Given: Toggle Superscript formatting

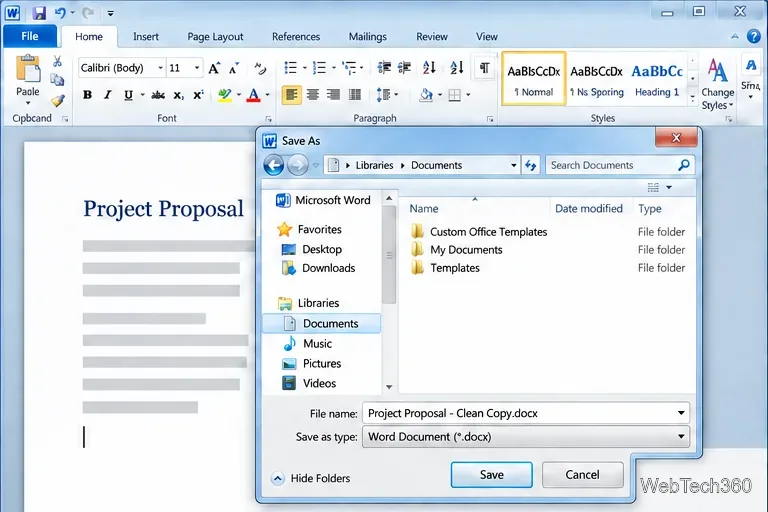Looking at the screenshot, I should coord(198,95).
